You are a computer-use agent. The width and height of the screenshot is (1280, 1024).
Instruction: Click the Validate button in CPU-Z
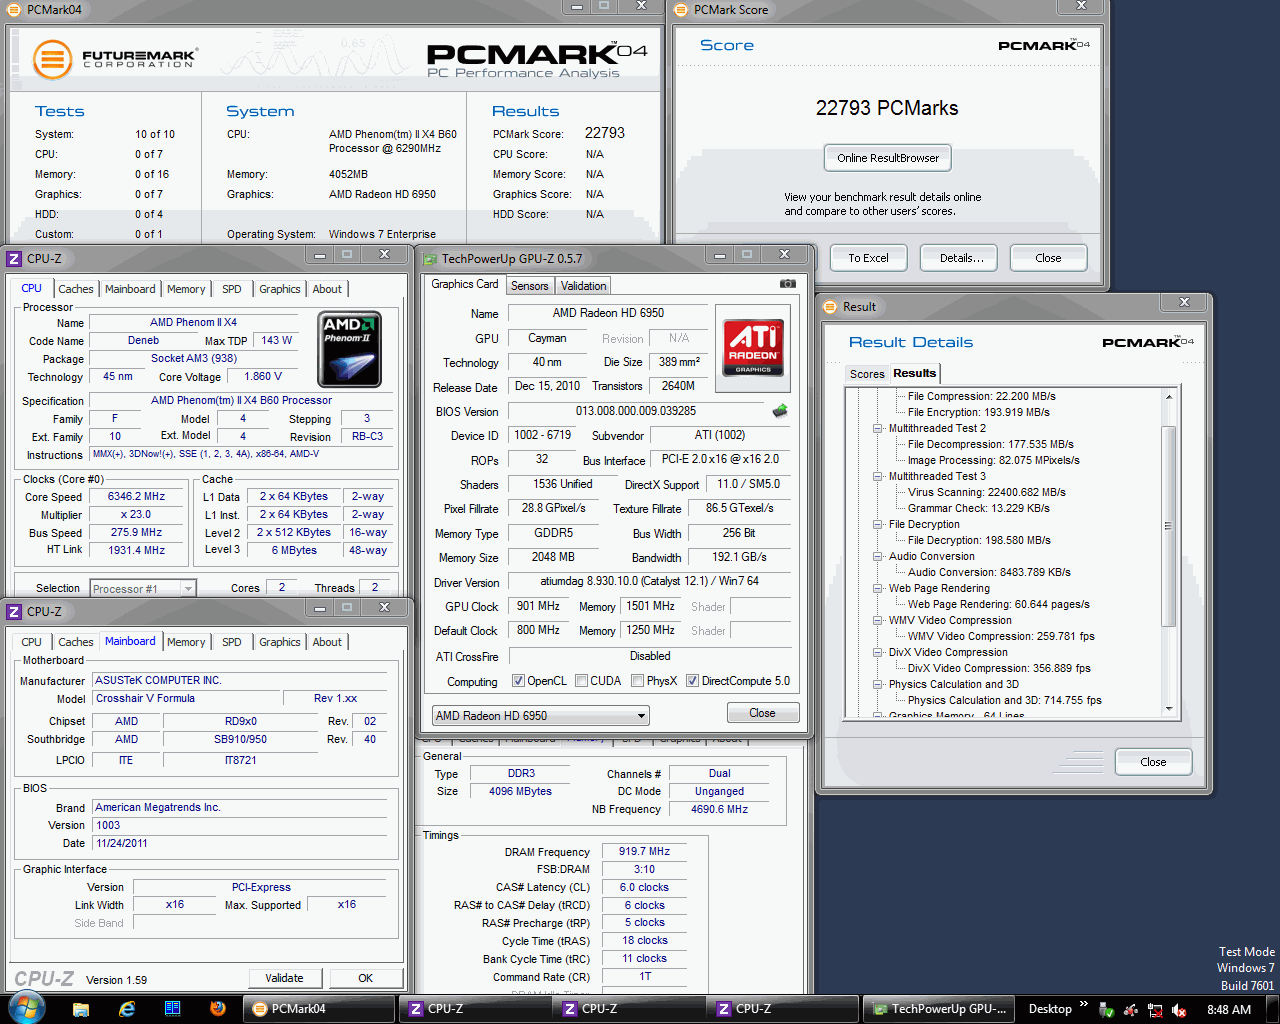[x=284, y=978]
